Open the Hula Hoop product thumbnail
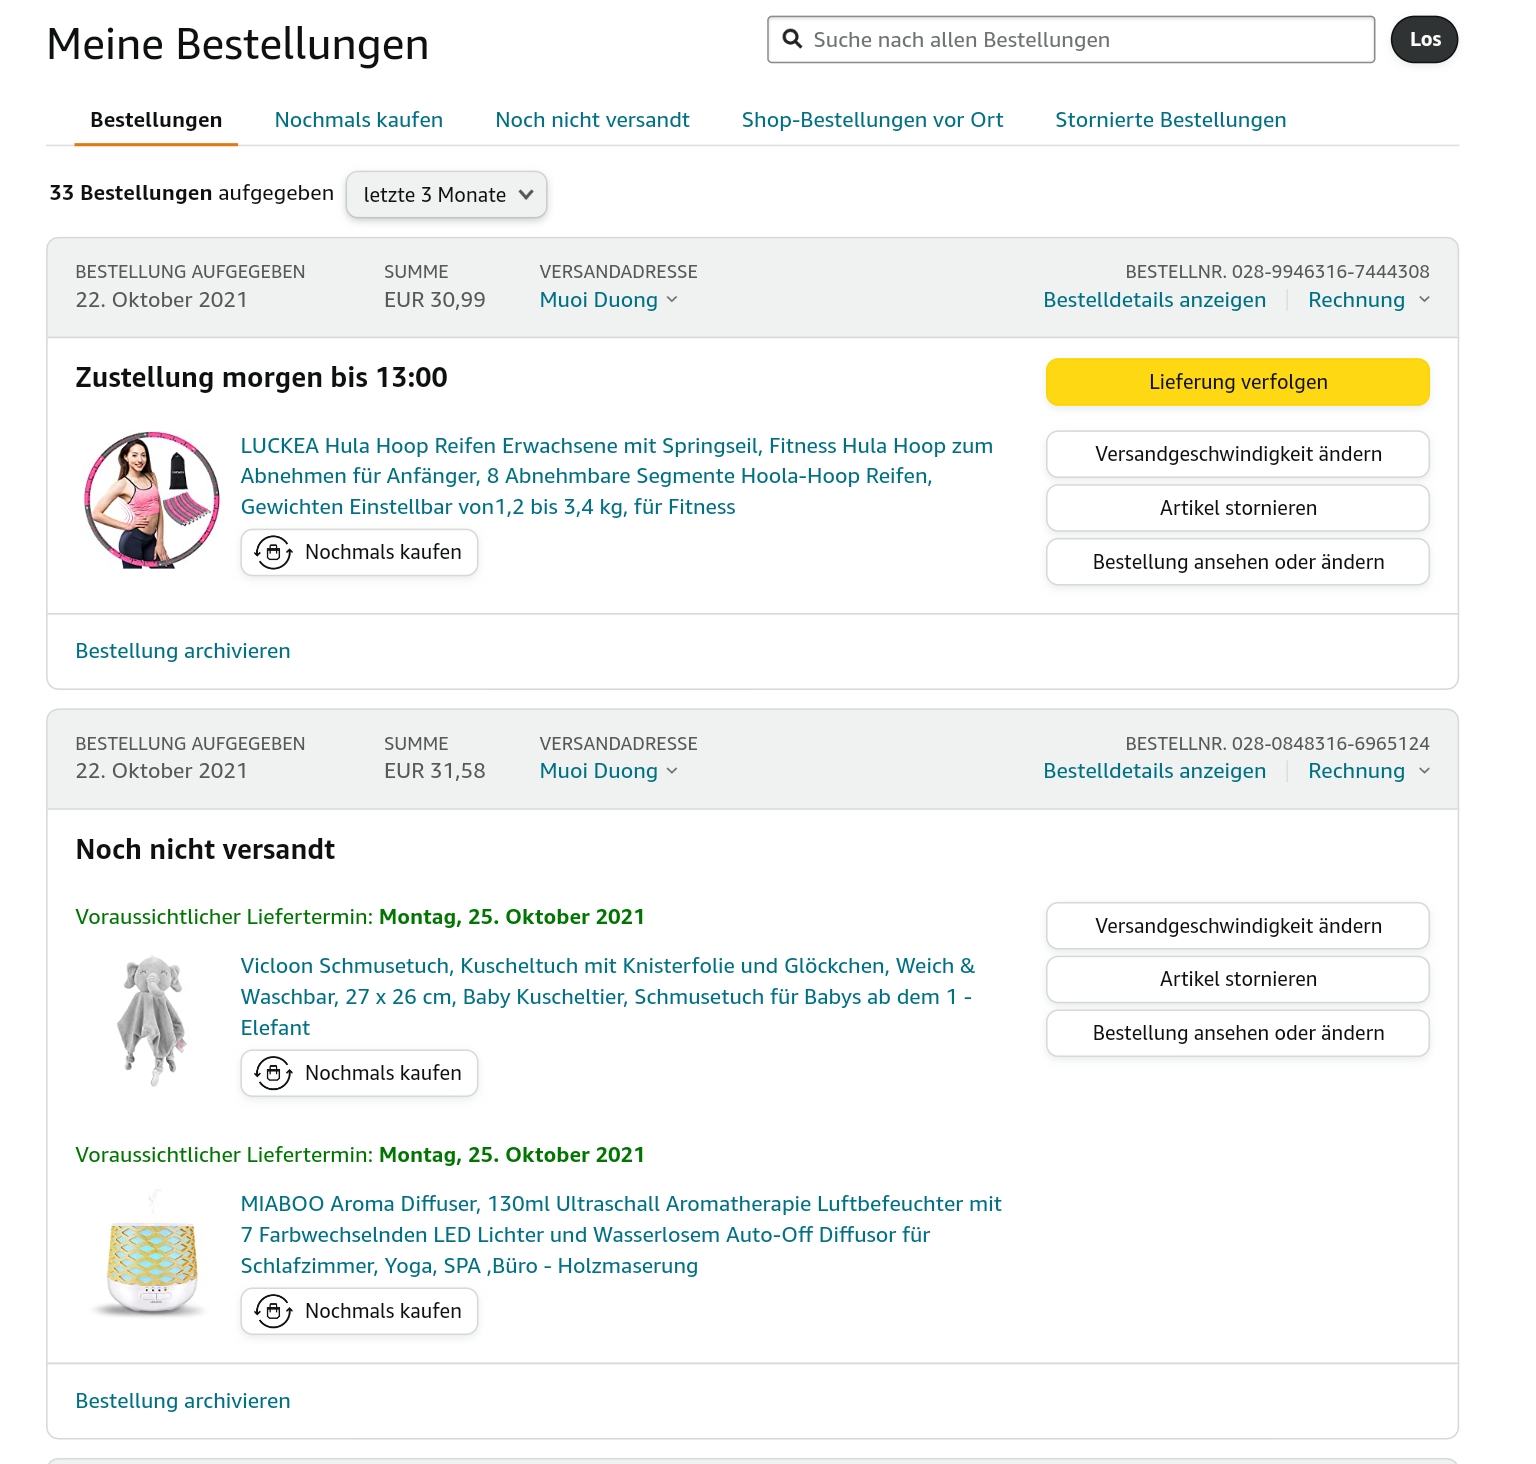The width and height of the screenshot is (1536, 1464). [x=152, y=500]
